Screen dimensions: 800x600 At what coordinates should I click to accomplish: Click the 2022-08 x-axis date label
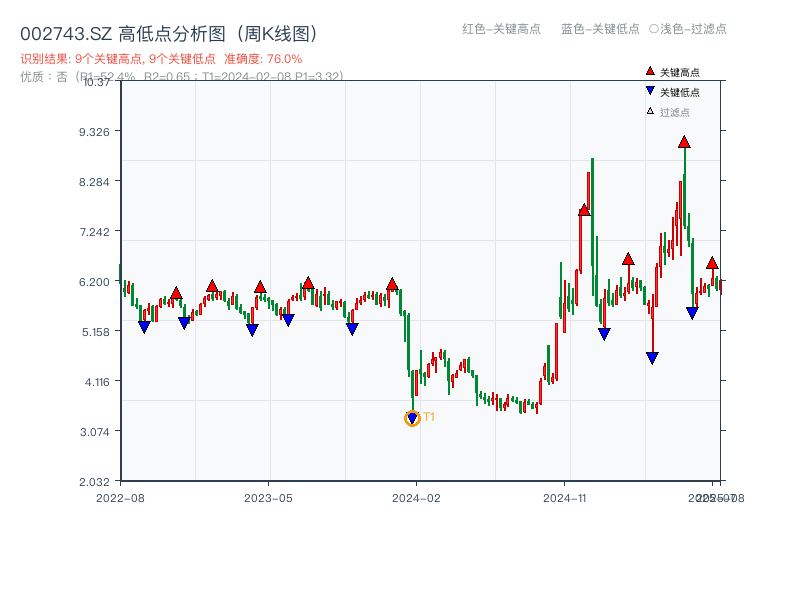[120, 498]
